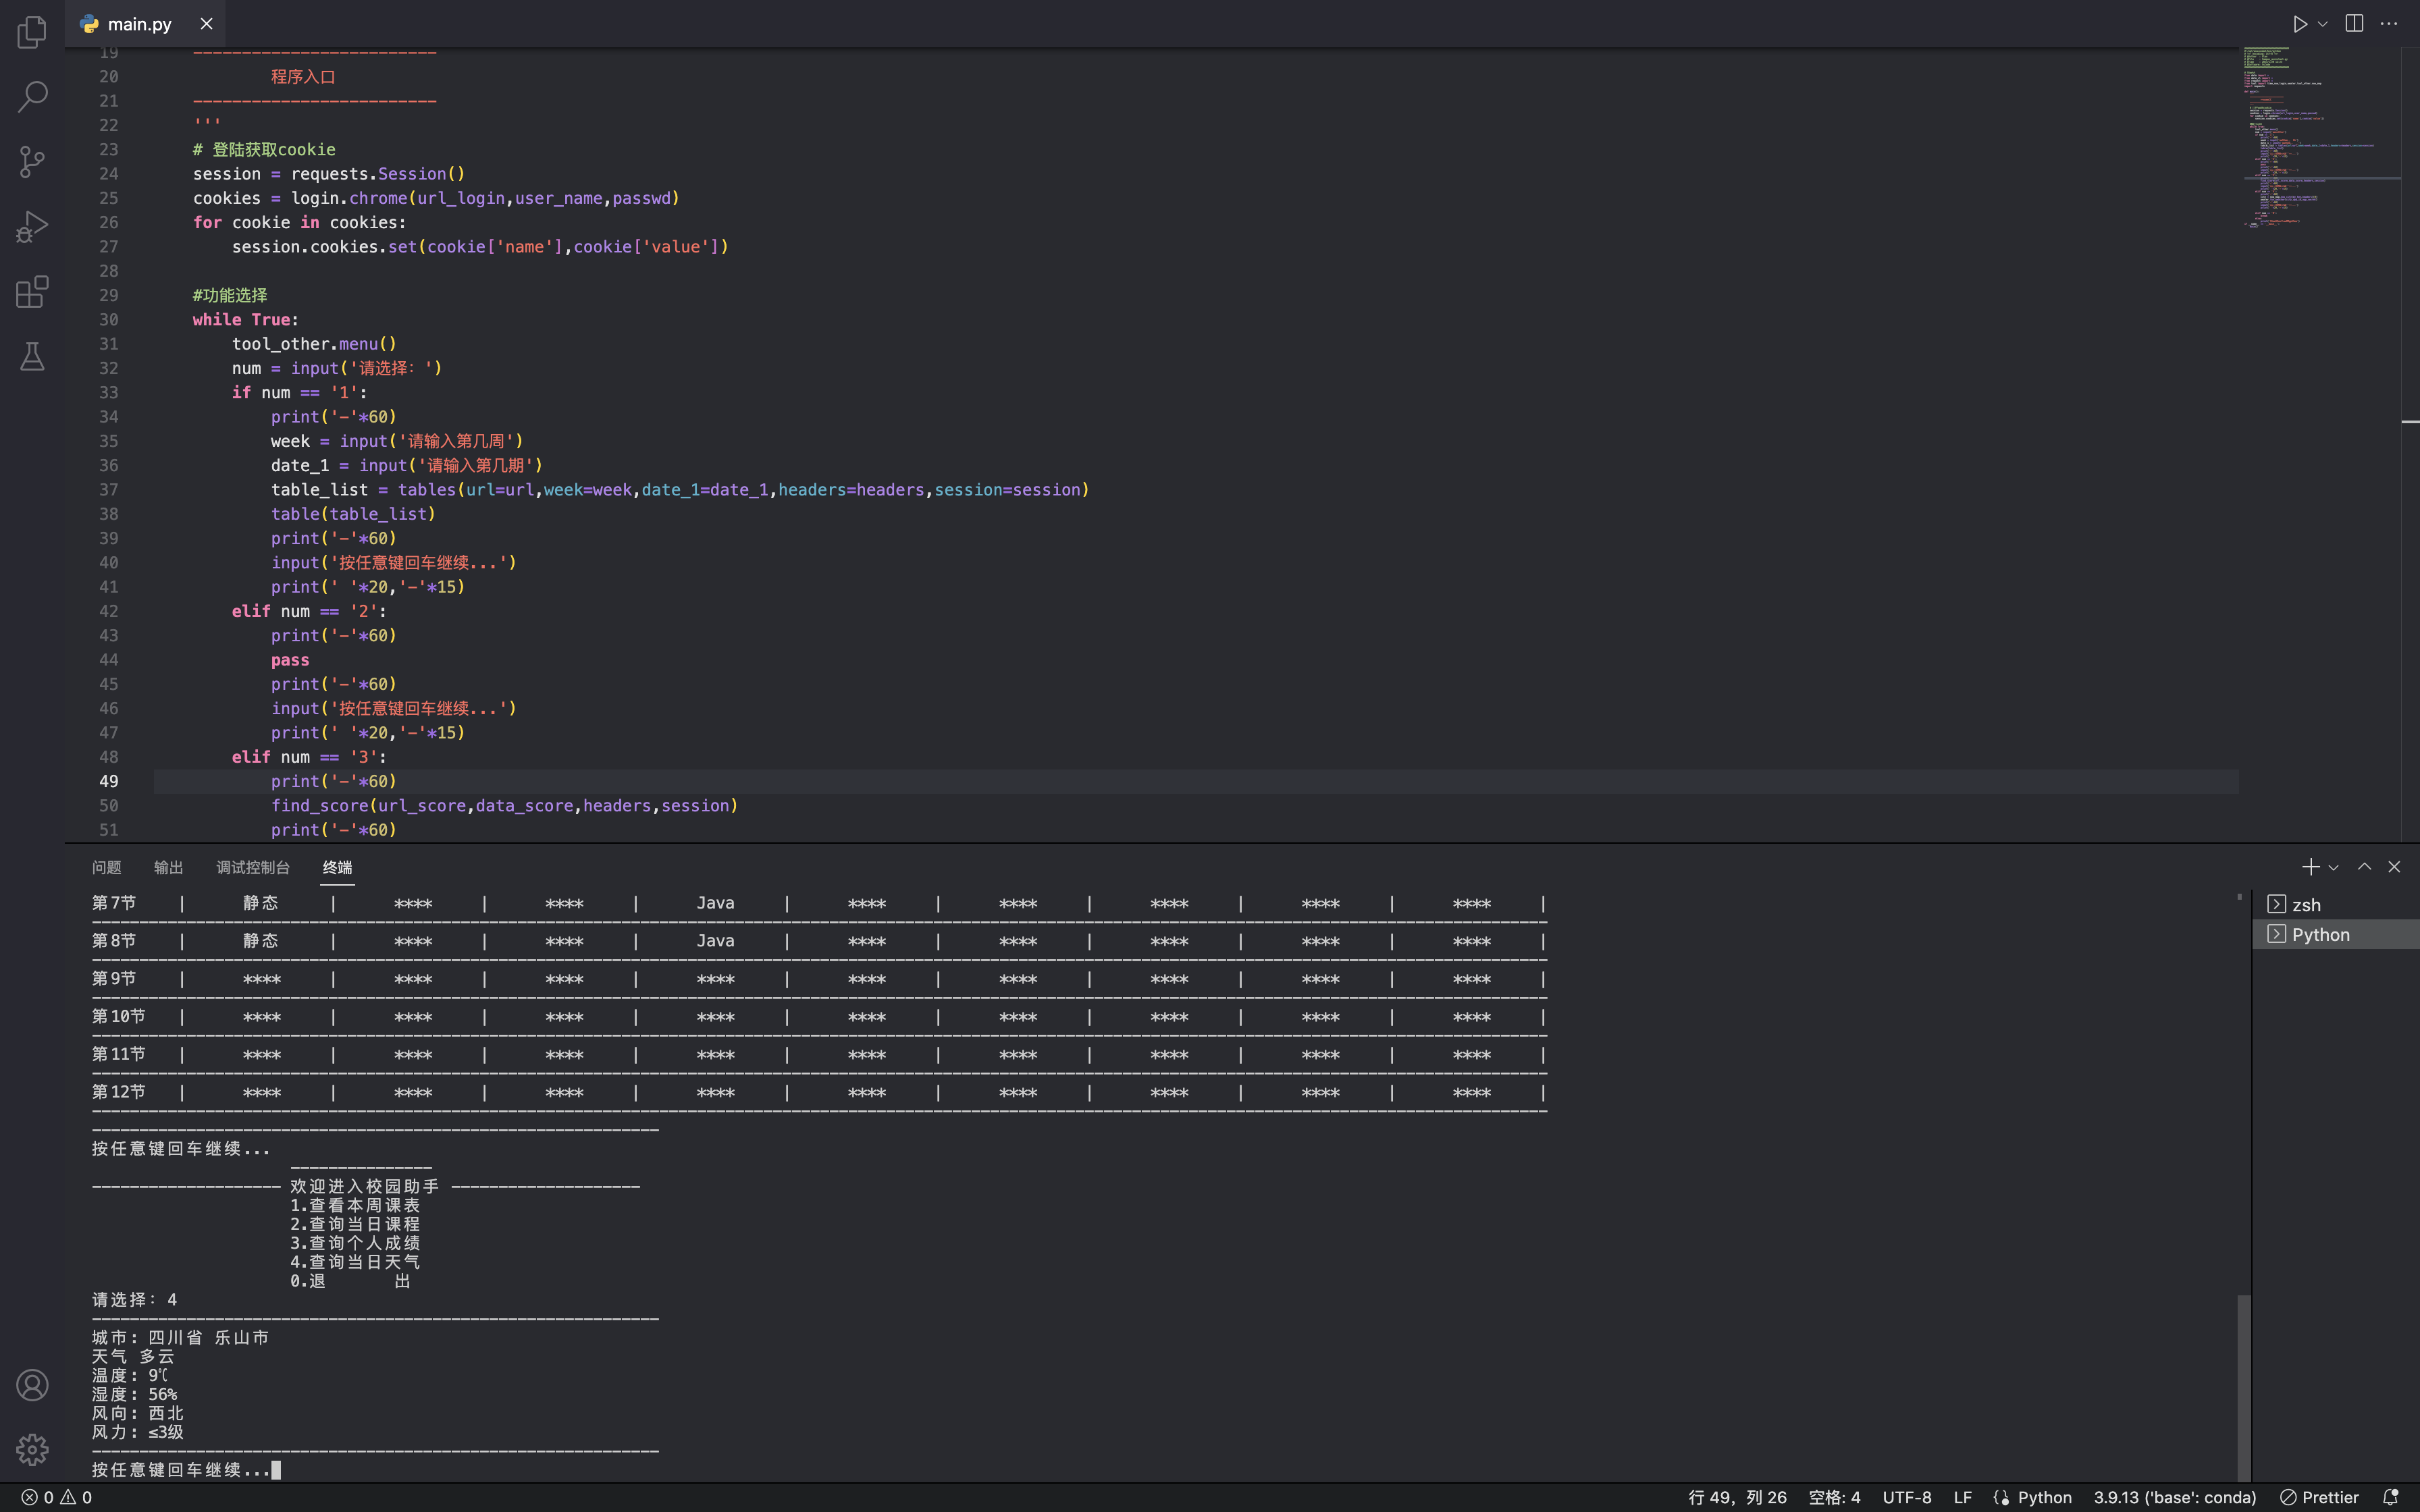Click '4.查询当日天气' in the terminal menu

[x=355, y=1262]
